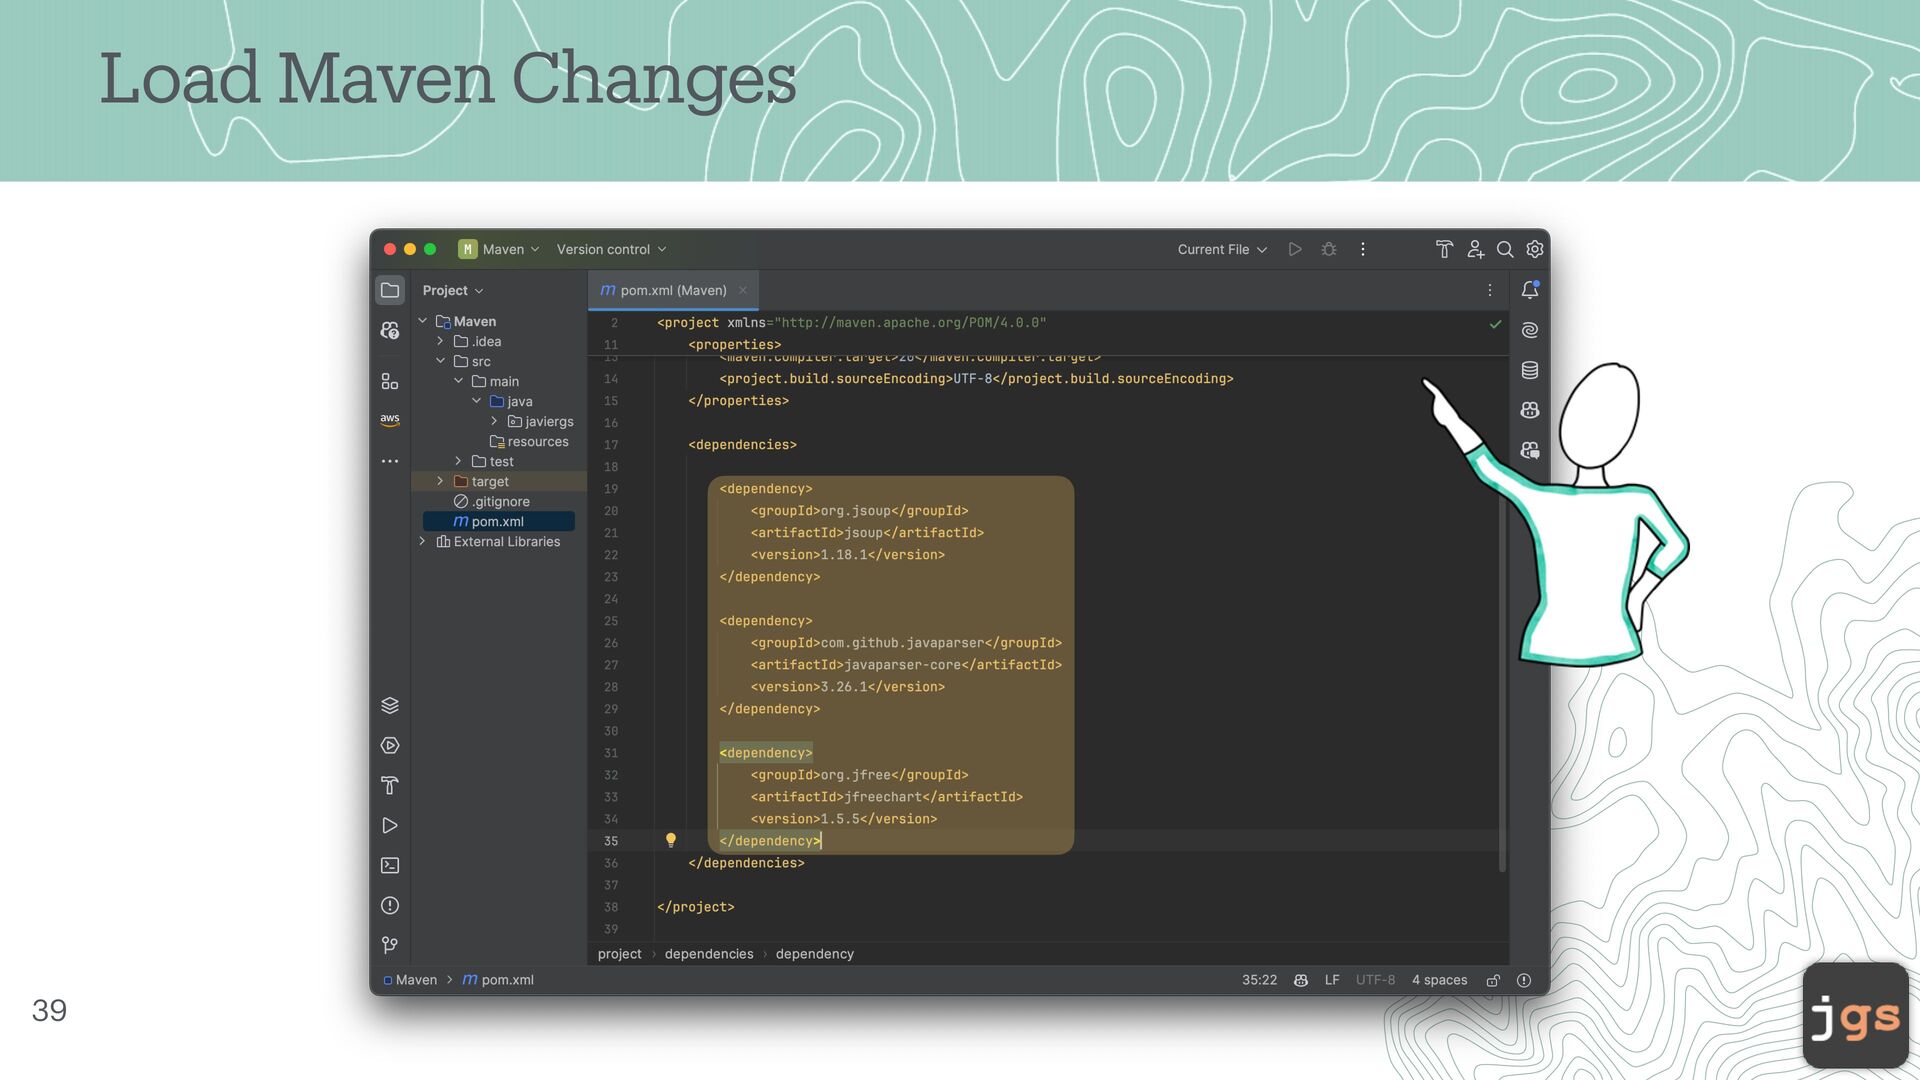Open Code With Me add-user icon
Viewport: 1920px width, 1080px height.
(1475, 249)
